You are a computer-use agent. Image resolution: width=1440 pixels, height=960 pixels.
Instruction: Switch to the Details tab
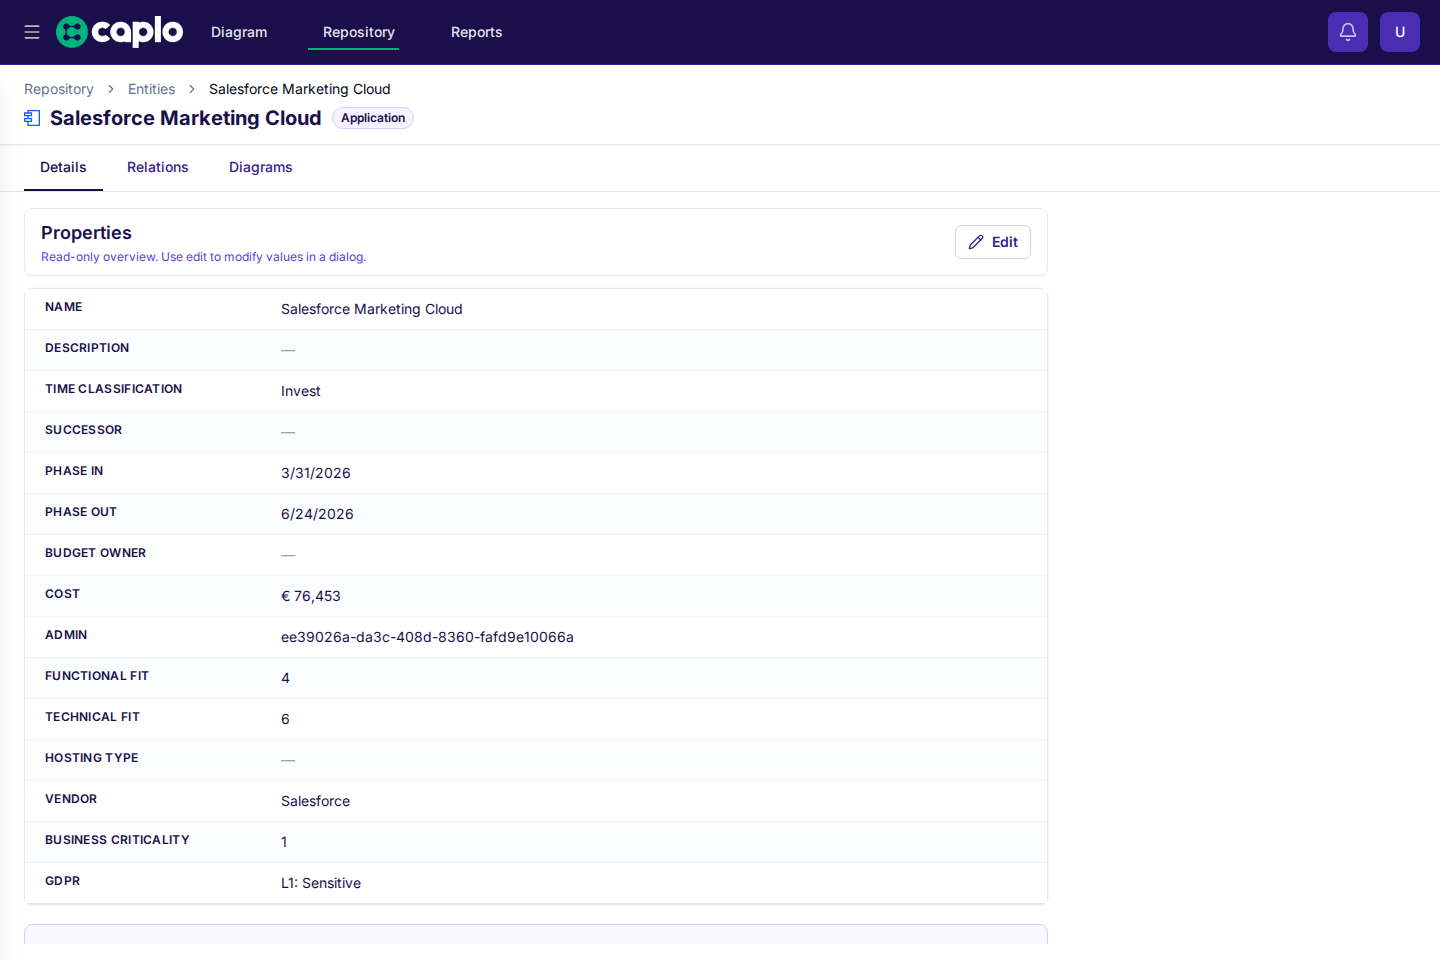(x=63, y=167)
